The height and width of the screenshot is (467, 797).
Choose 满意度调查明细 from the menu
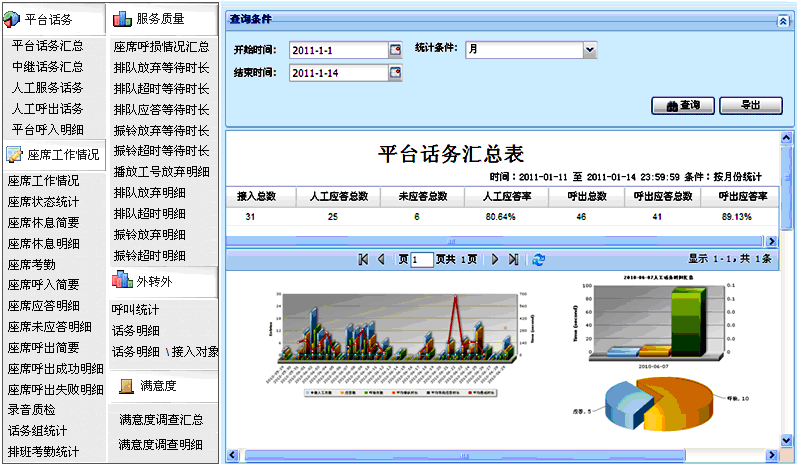pyautogui.click(x=160, y=444)
